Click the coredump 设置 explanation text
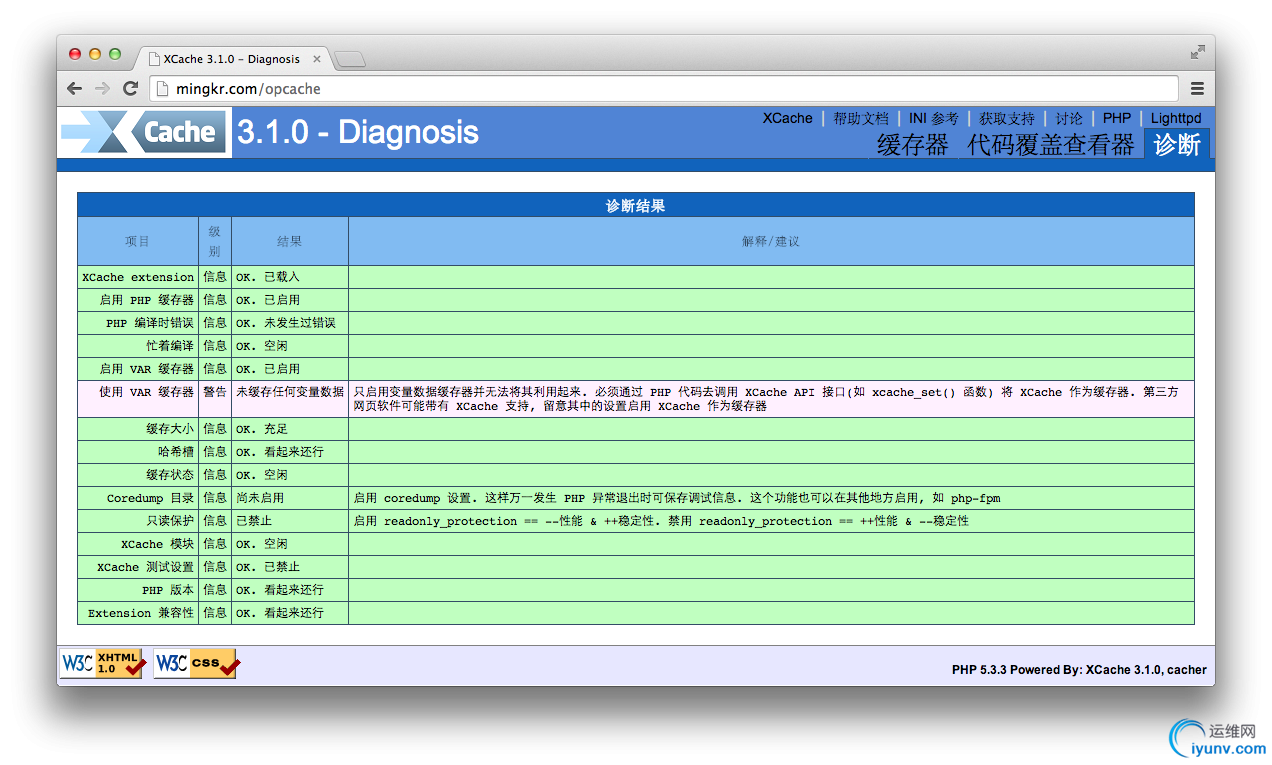 pyautogui.click(x=677, y=498)
